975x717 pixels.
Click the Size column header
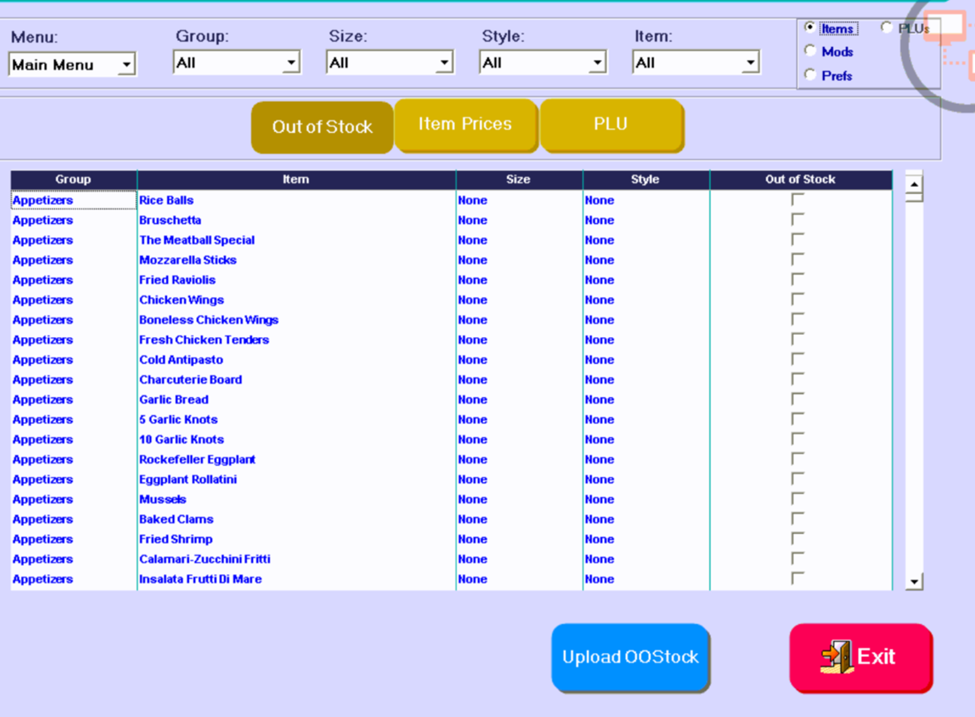point(519,180)
